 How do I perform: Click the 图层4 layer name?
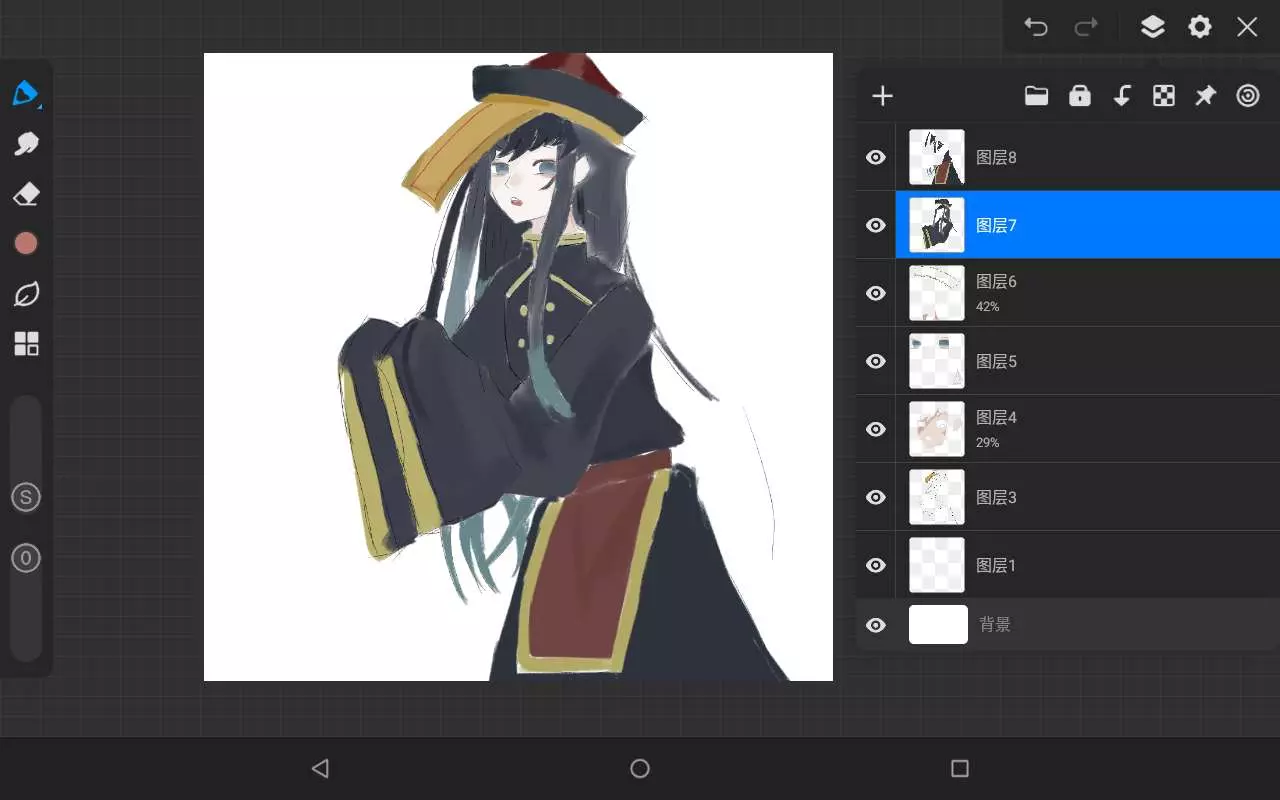coord(996,418)
